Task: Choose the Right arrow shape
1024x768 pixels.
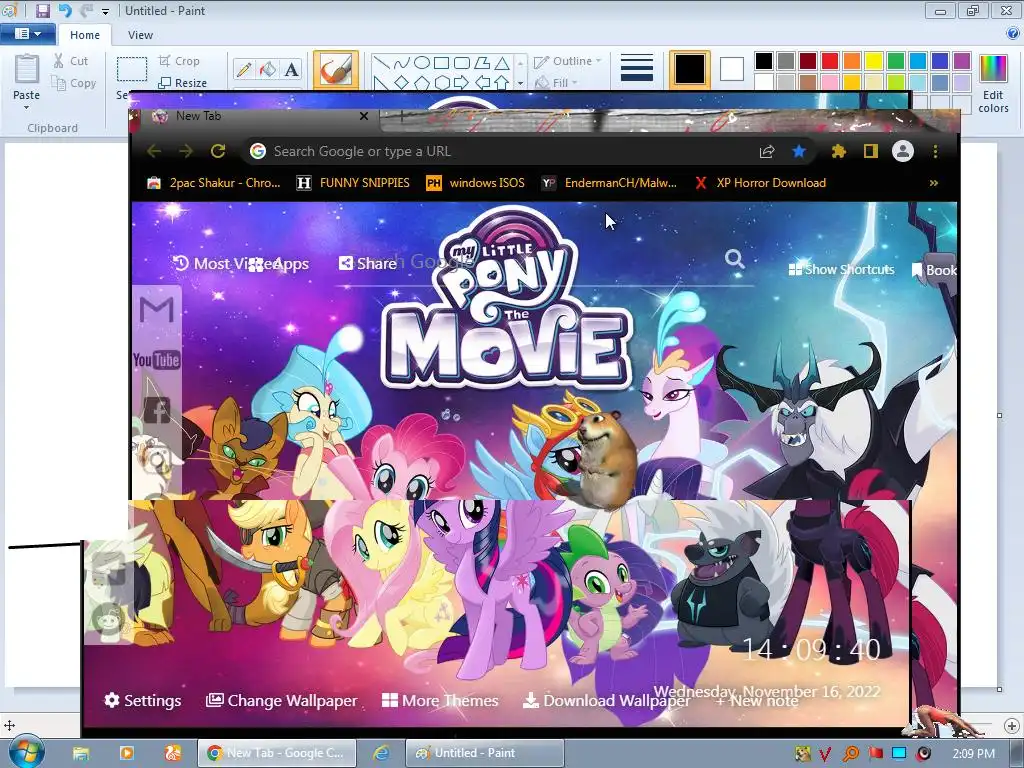Action: (x=462, y=82)
